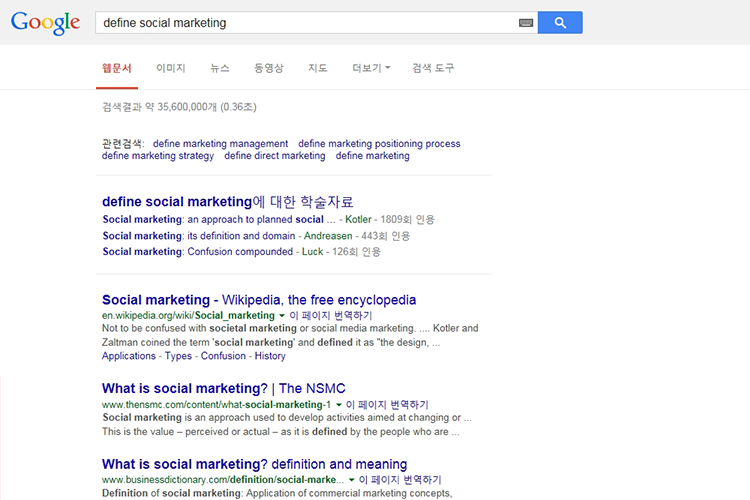Open 'Social marketing: Confusion compounded' article
The width and height of the screenshot is (750, 500).
[x=198, y=252]
